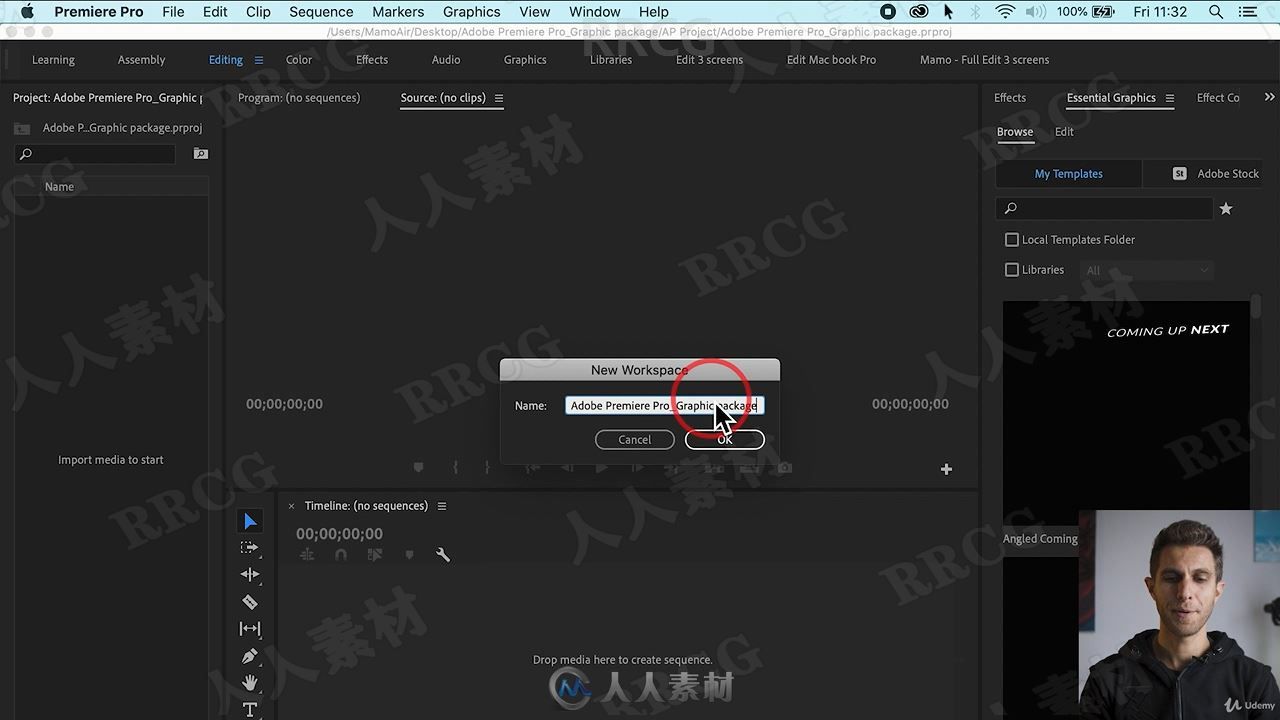The image size is (1280, 720).
Task: Open Timeline display settings wrench
Action: coord(443,555)
